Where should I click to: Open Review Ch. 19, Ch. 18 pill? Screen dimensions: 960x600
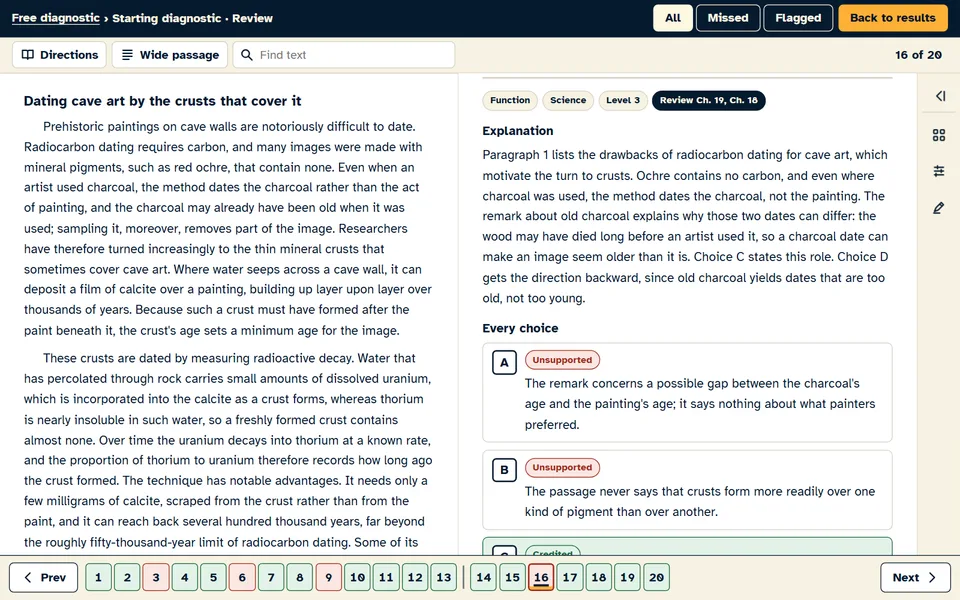(x=708, y=100)
